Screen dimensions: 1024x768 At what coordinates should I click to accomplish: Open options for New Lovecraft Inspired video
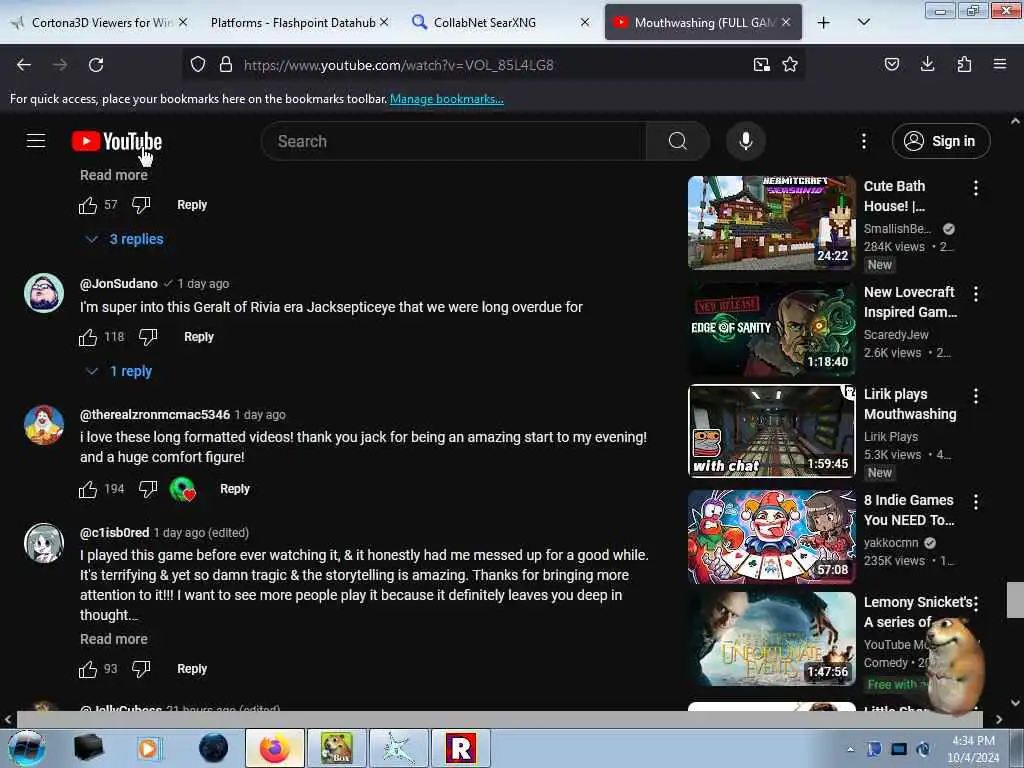click(976, 294)
